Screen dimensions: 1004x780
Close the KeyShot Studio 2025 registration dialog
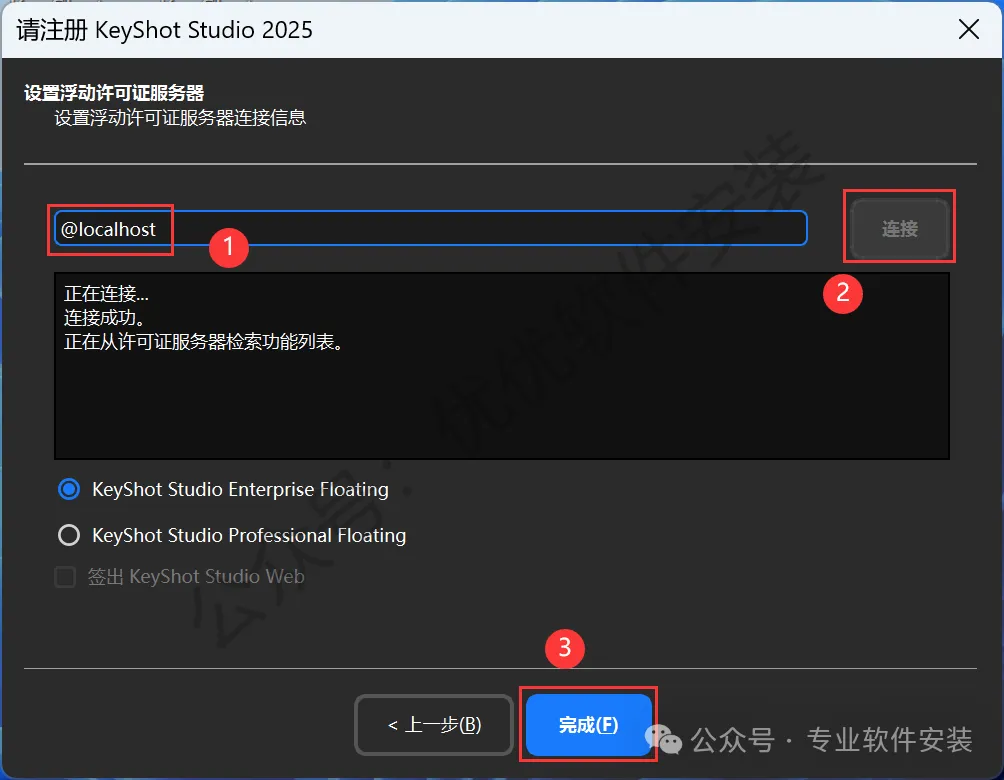[x=968, y=29]
